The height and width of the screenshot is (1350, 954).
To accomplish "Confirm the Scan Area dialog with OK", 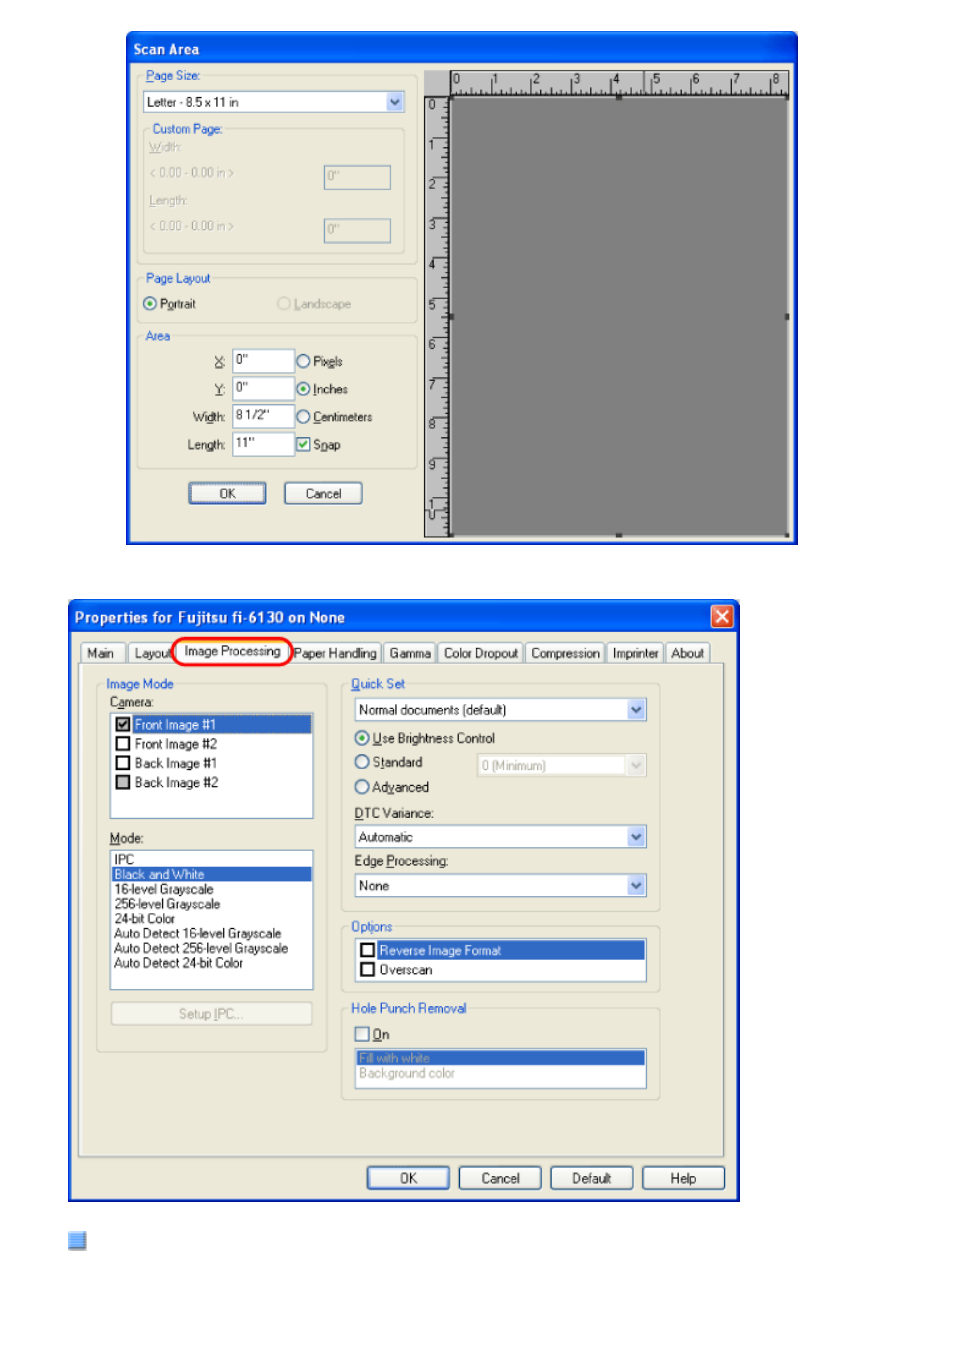I will [227, 493].
